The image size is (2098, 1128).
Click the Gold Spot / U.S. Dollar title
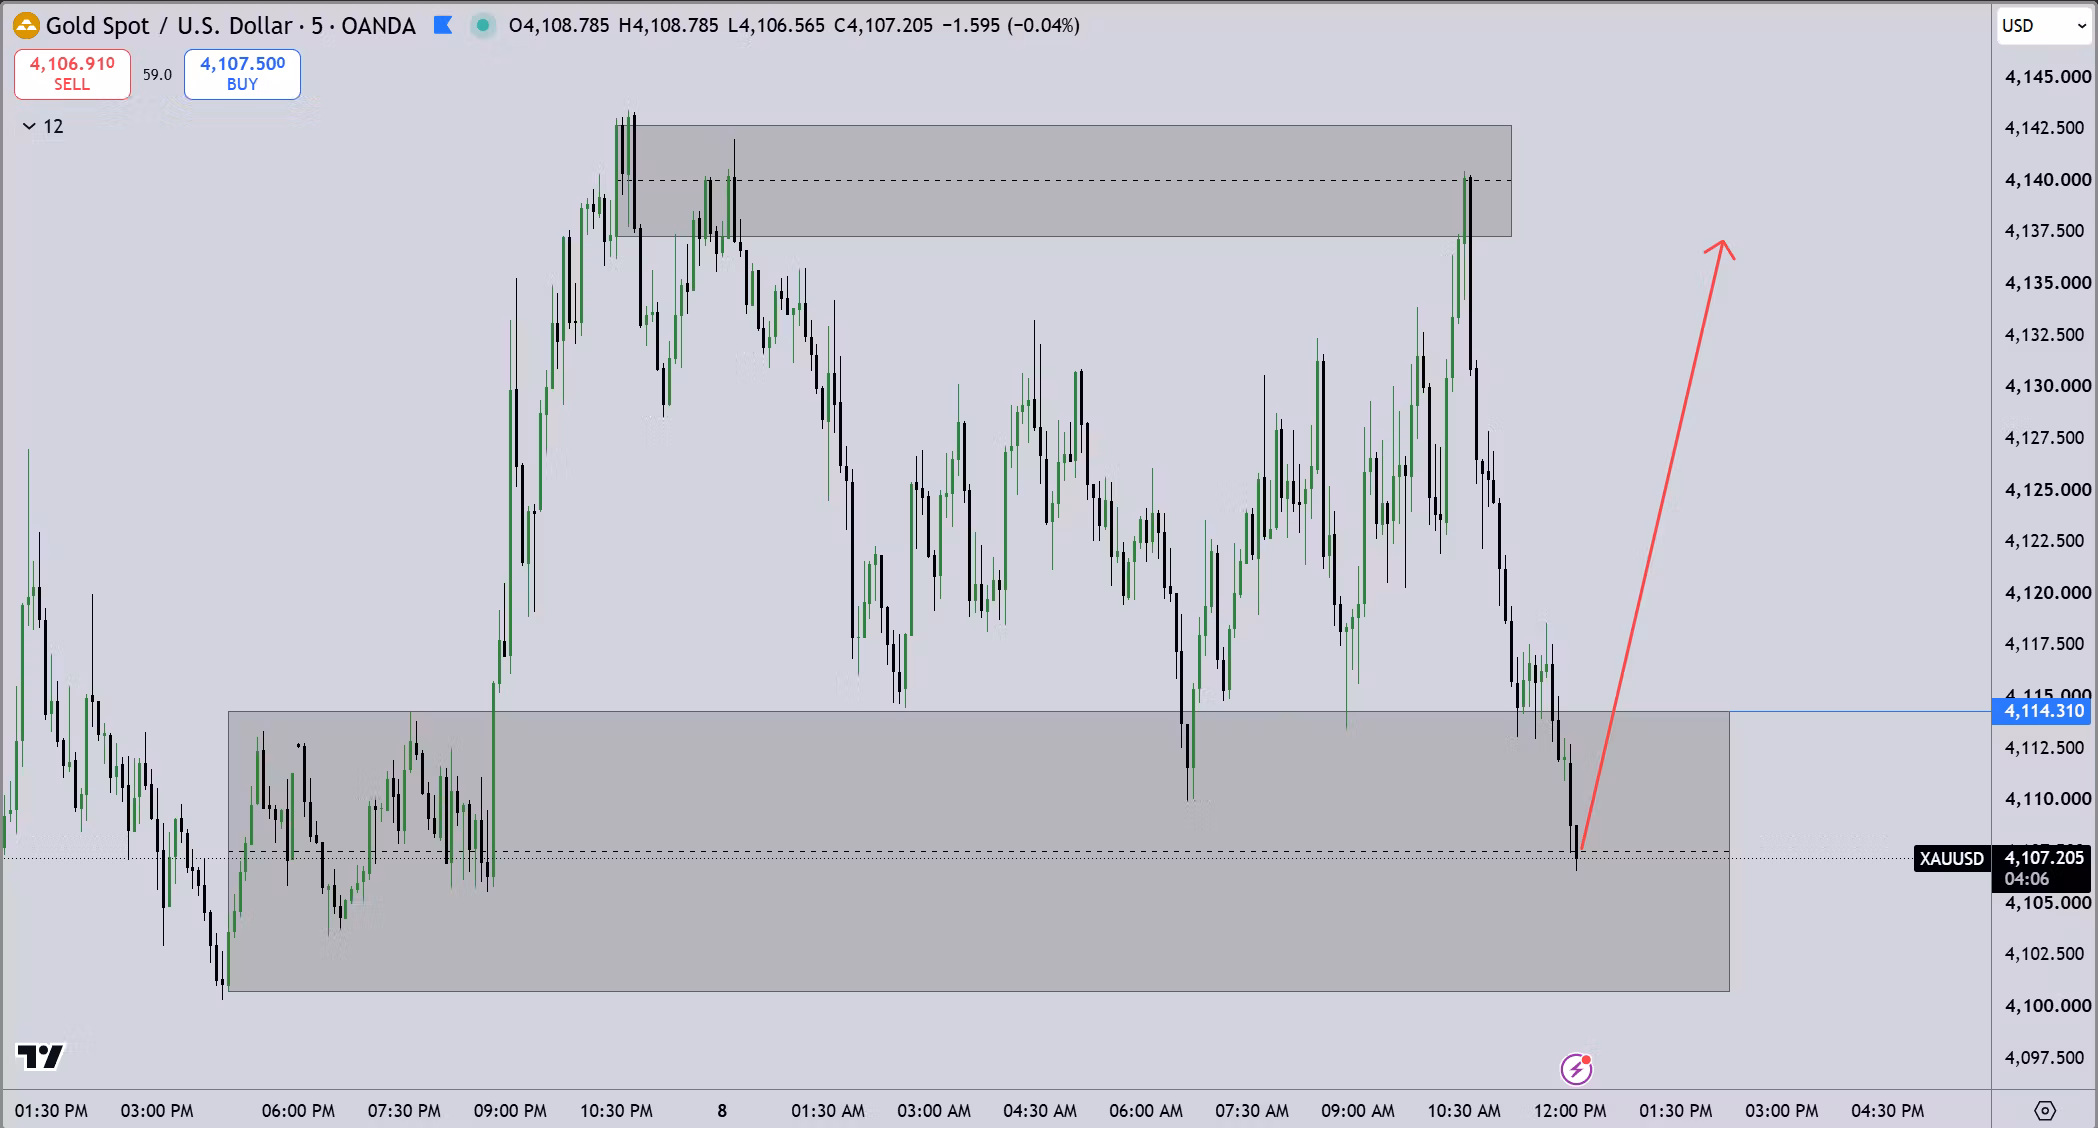169,26
